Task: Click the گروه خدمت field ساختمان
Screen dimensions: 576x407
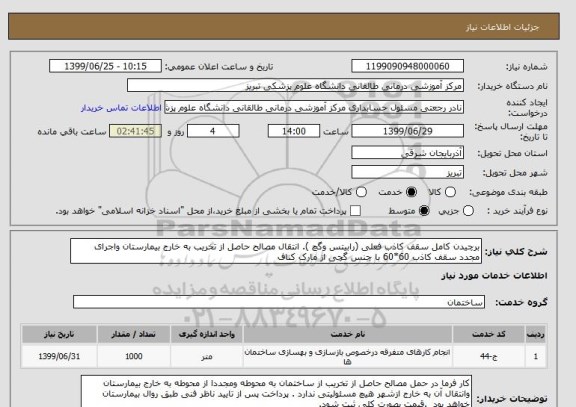Action: pos(279,302)
